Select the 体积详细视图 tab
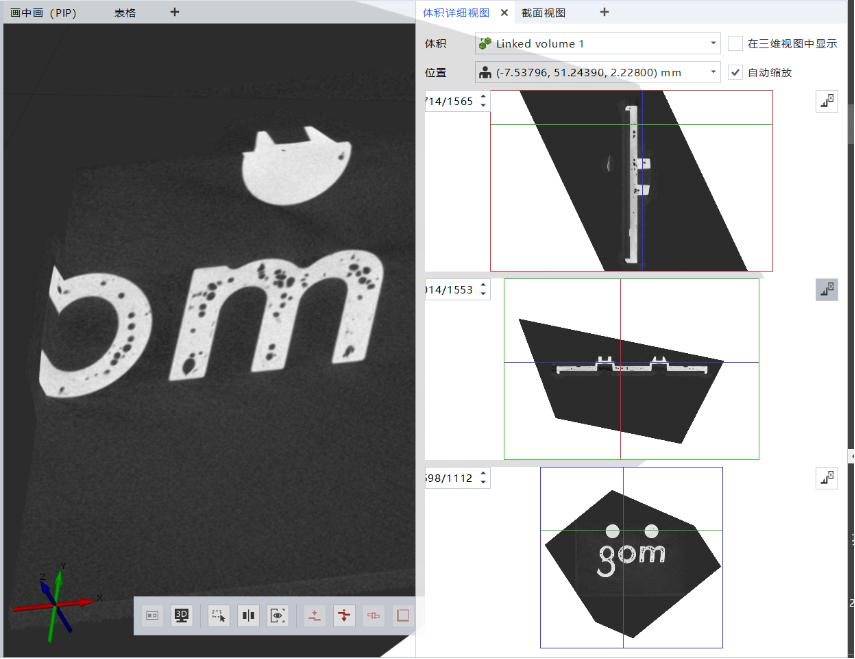The image size is (855, 659). coord(456,13)
